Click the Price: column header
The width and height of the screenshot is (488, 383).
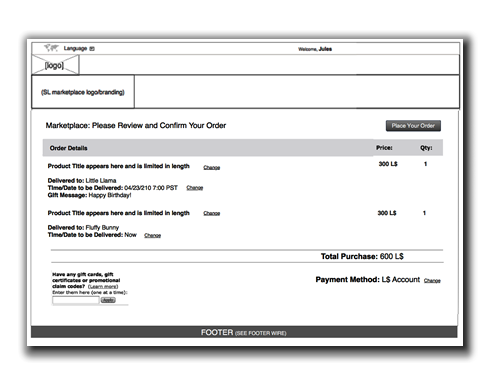(x=384, y=148)
